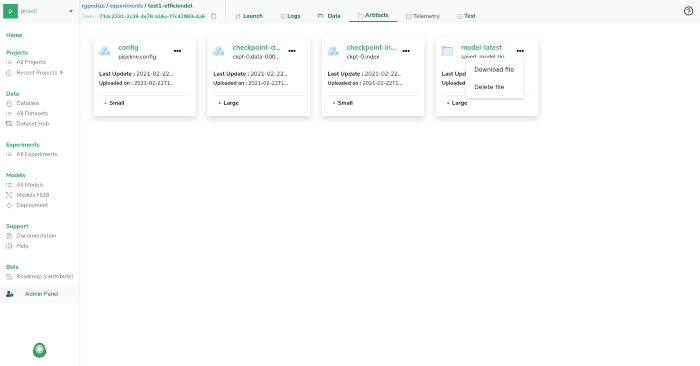Viewport: 700px width, 366px height.
Task: Switch to the Launch tab
Action: 249,16
